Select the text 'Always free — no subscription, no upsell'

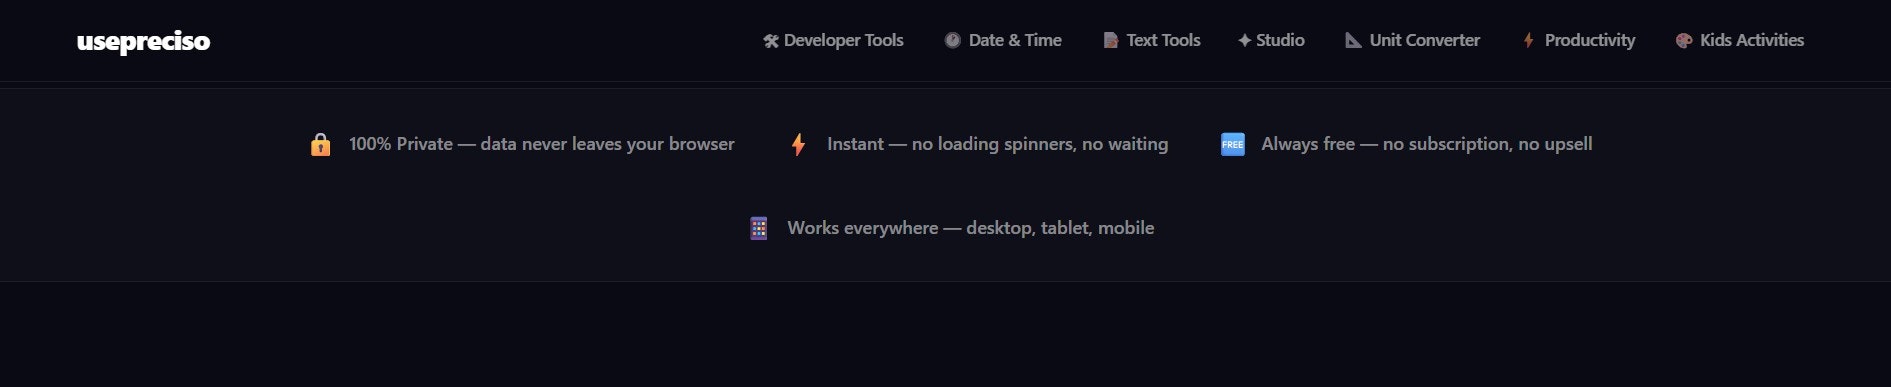pyautogui.click(x=1427, y=144)
